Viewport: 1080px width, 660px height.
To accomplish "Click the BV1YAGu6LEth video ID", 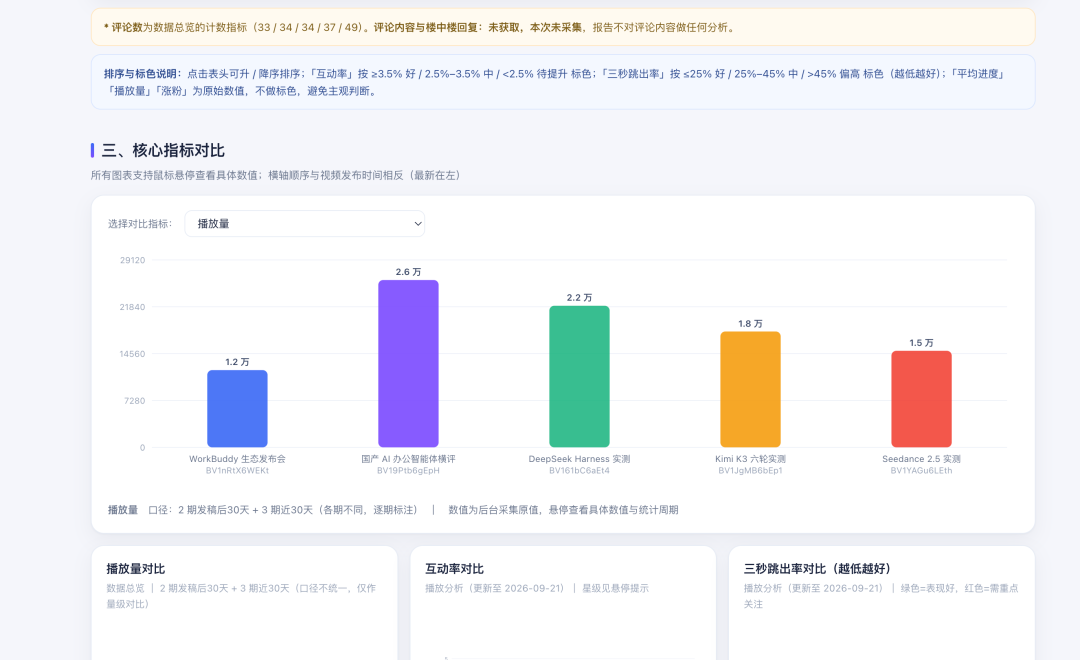I will [922, 471].
